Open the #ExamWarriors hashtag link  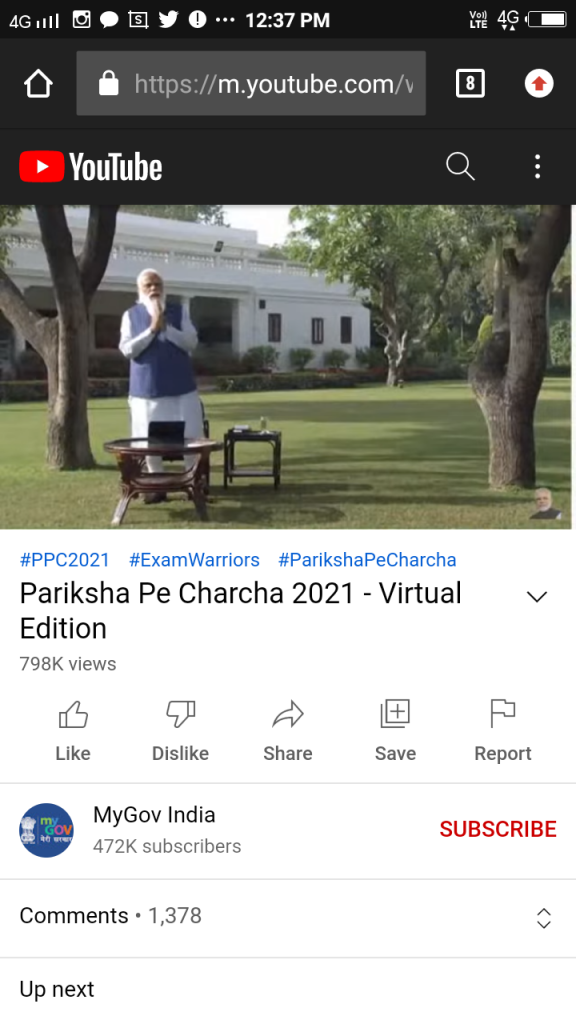pos(194,560)
